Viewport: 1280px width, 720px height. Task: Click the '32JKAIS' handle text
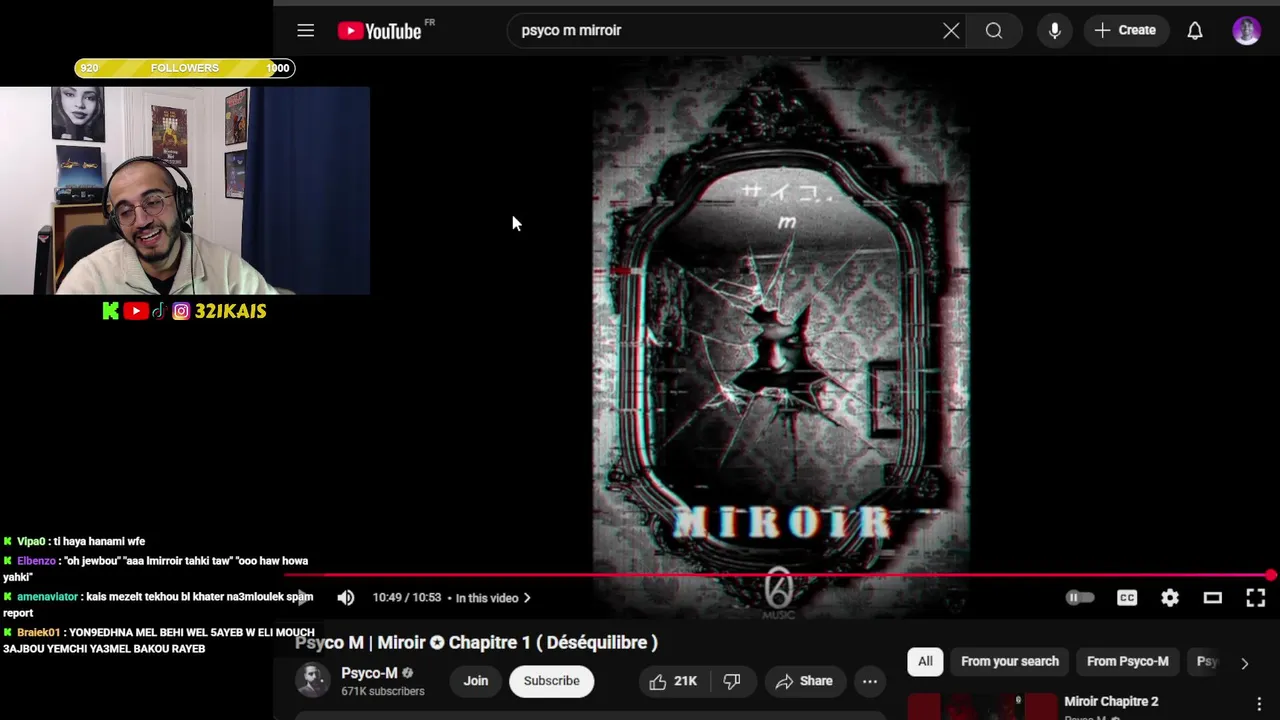pos(231,311)
